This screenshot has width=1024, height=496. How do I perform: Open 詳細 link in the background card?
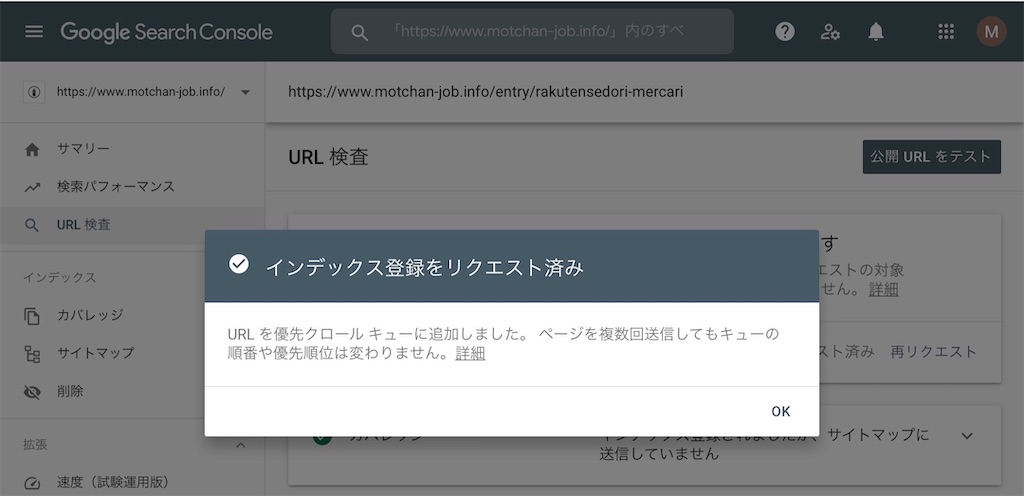pos(884,290)
